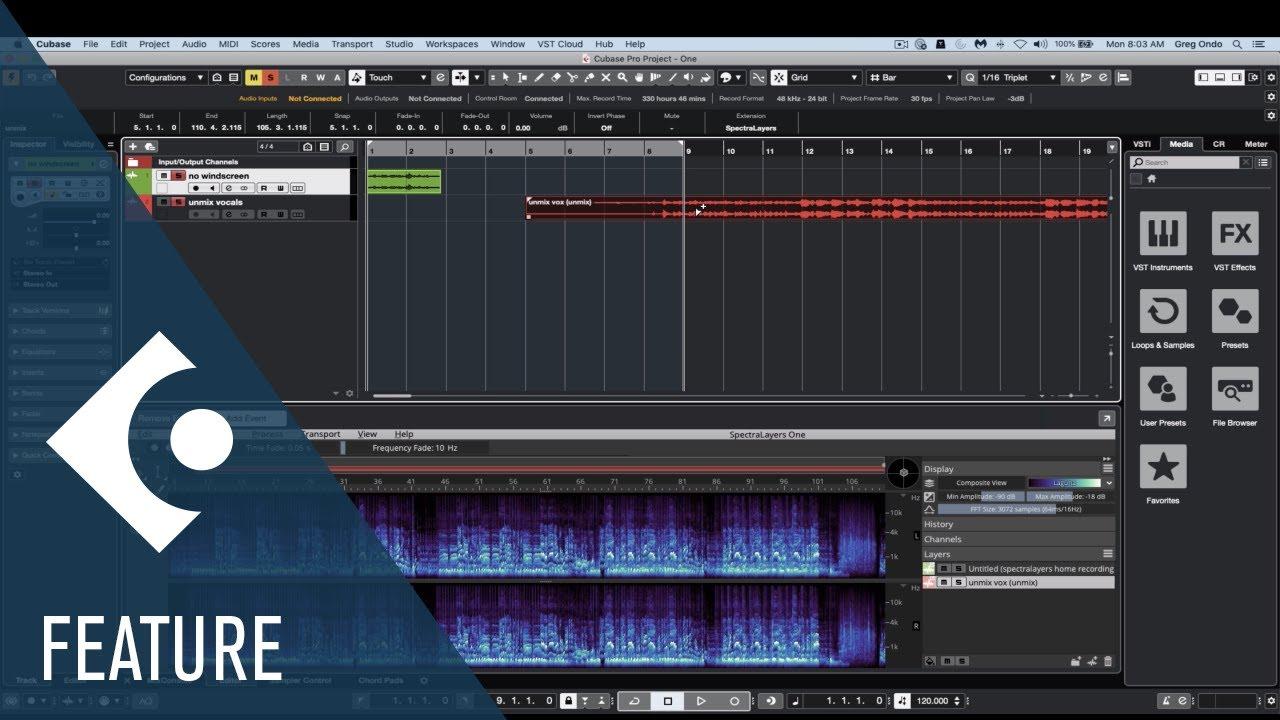Screen dimensions: 1280x720
Task: Open Favorites star tile
Action: (x=1163, y=467)
